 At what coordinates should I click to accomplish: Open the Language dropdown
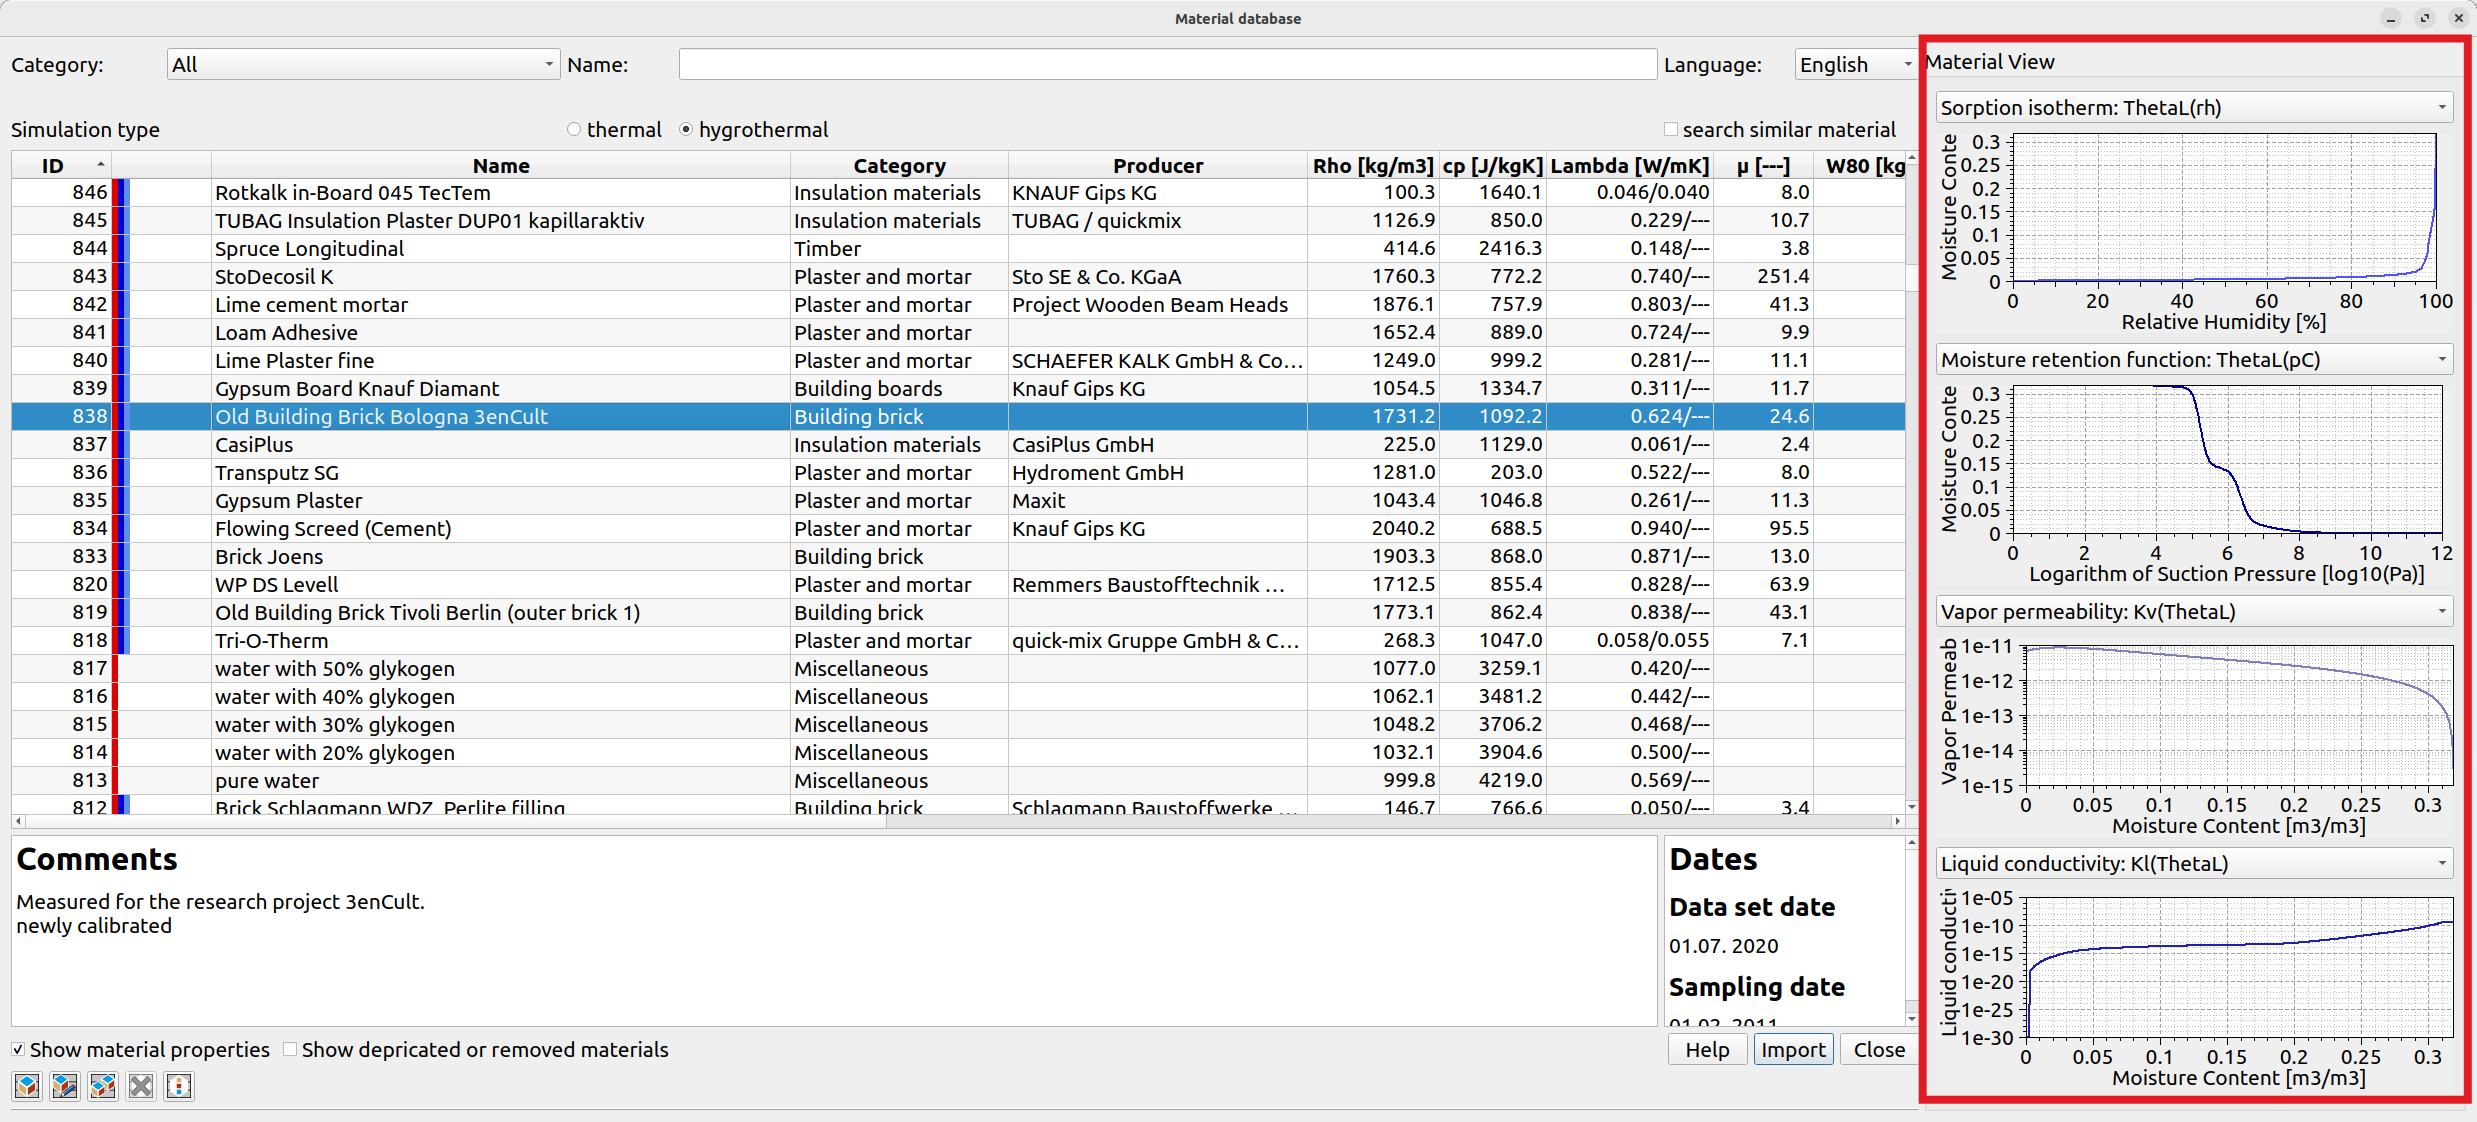coord(1855,65)
